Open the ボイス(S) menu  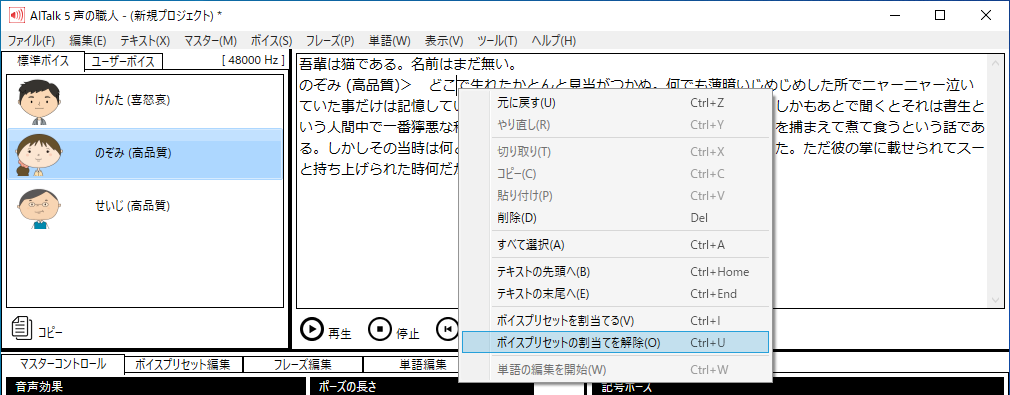tap(271, 41)
